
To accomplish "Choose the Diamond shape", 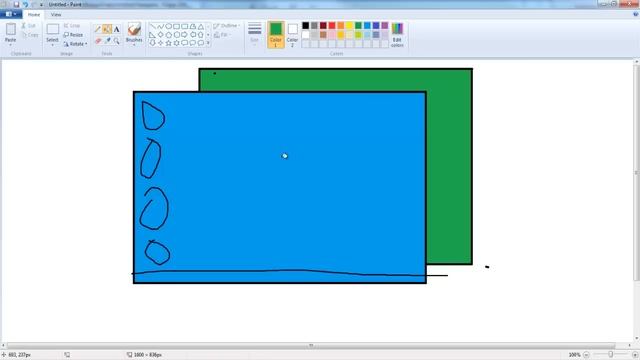I will pos(160,35).
